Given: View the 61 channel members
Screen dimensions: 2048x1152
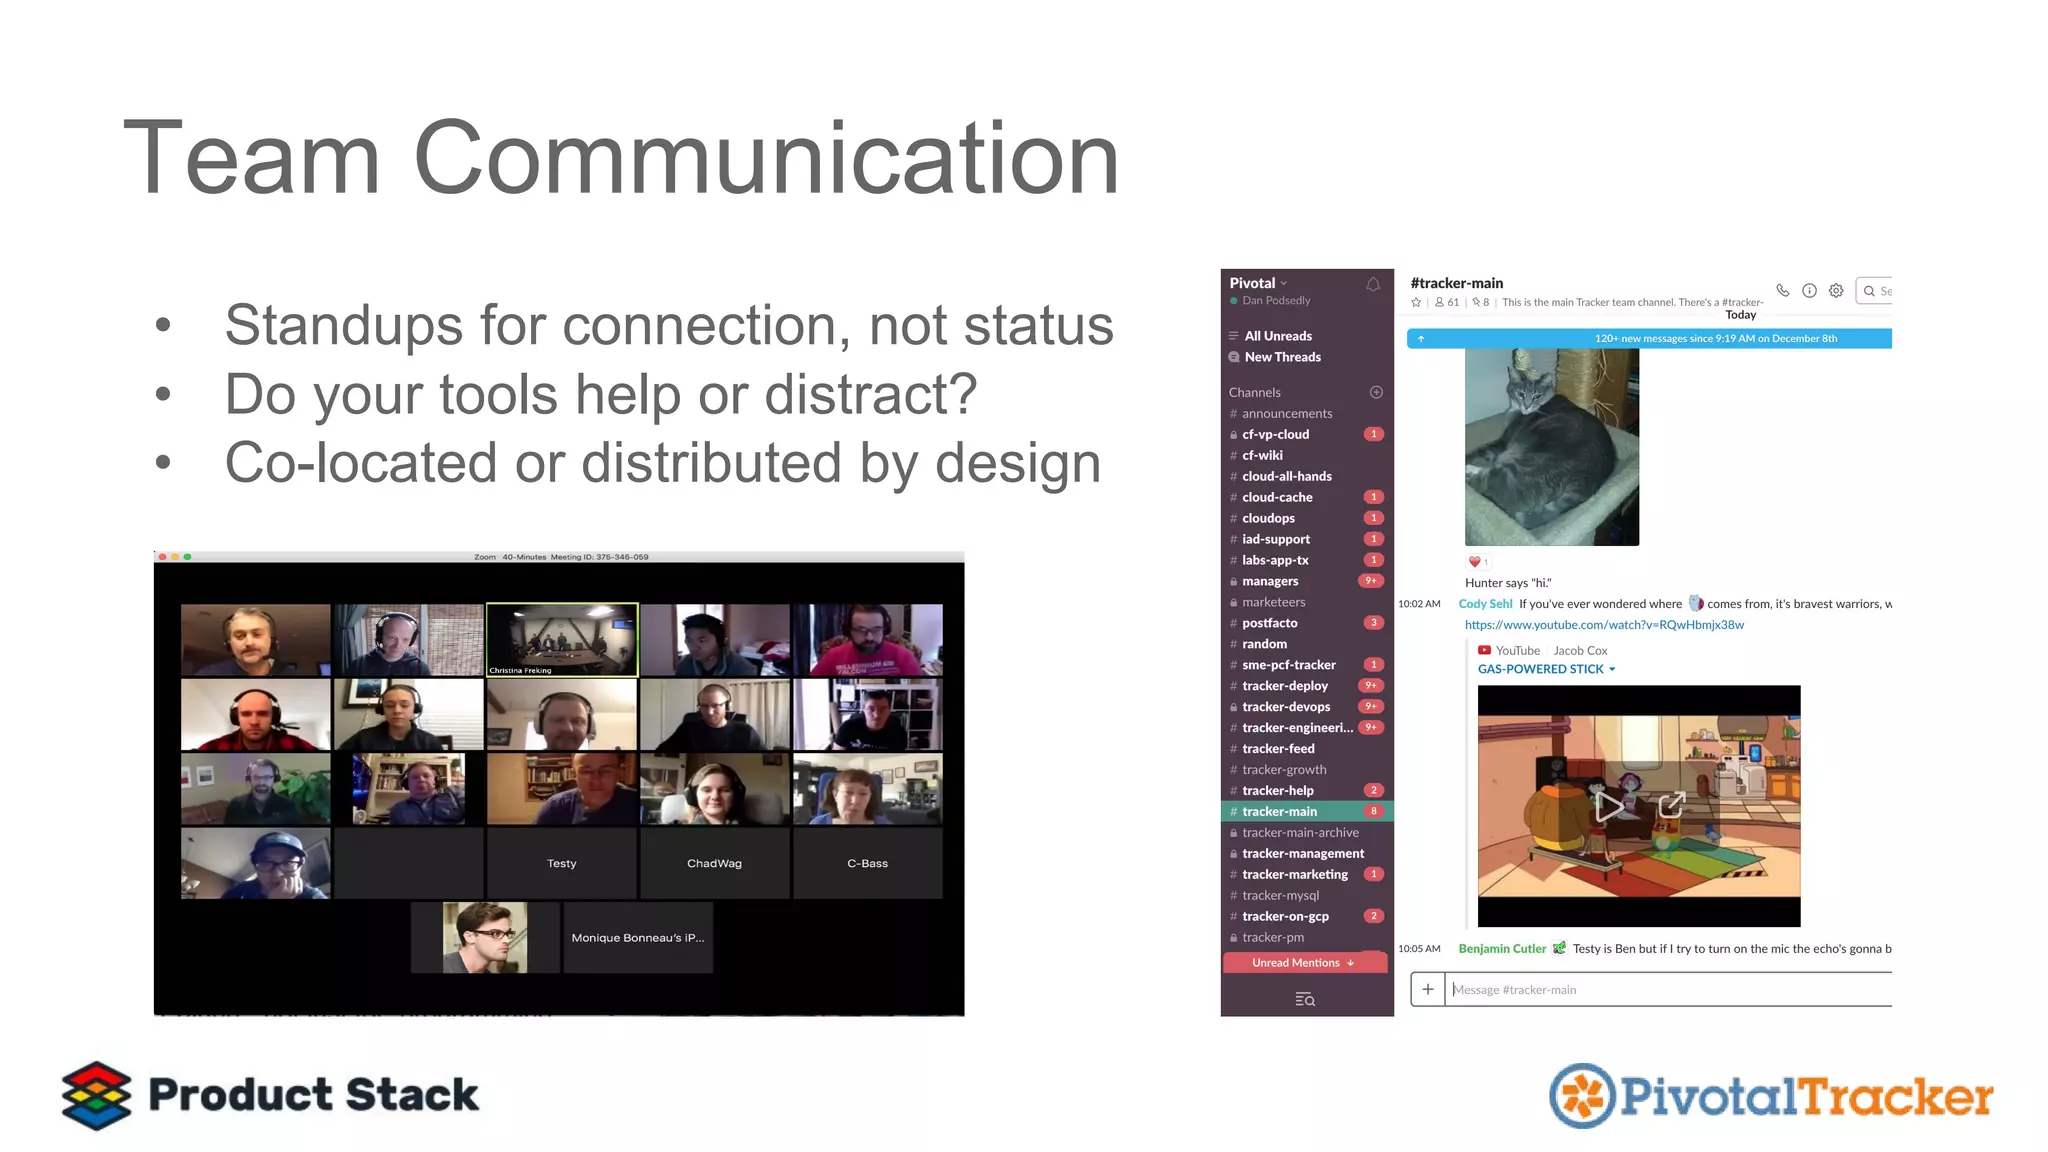Looking at the screenshot, I should (1447, 302).
